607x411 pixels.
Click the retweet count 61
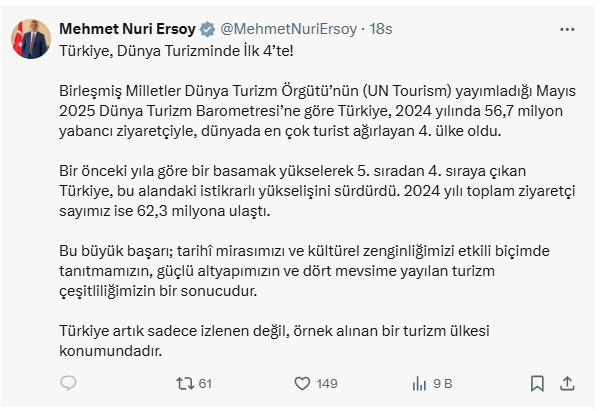tap(207, 382)
